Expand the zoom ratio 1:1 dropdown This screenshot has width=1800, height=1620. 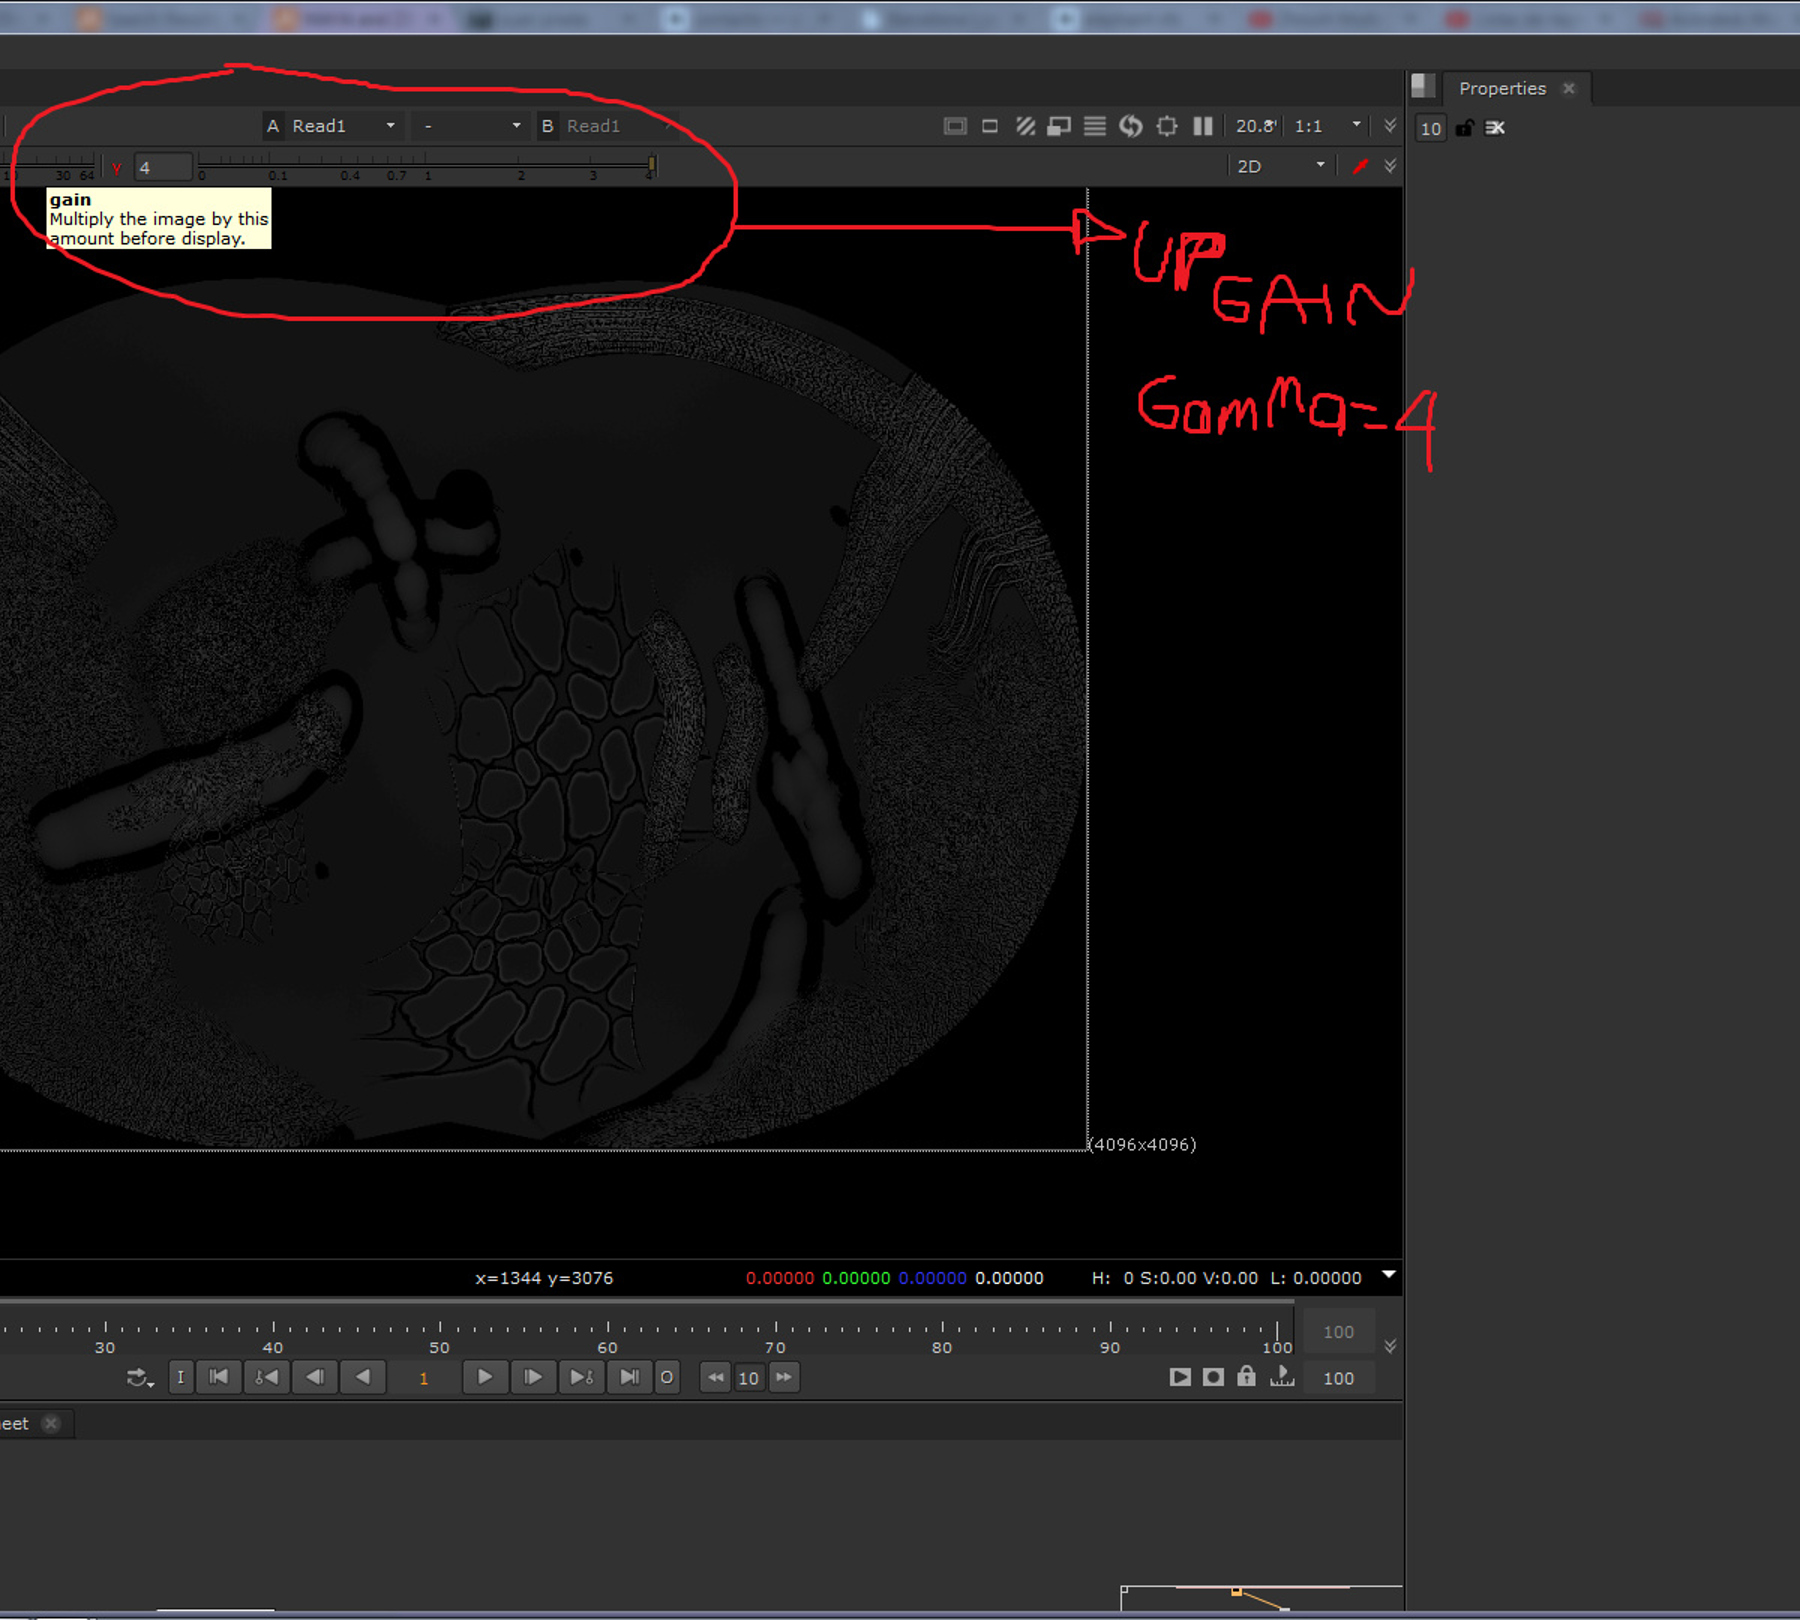[1355, 126]
